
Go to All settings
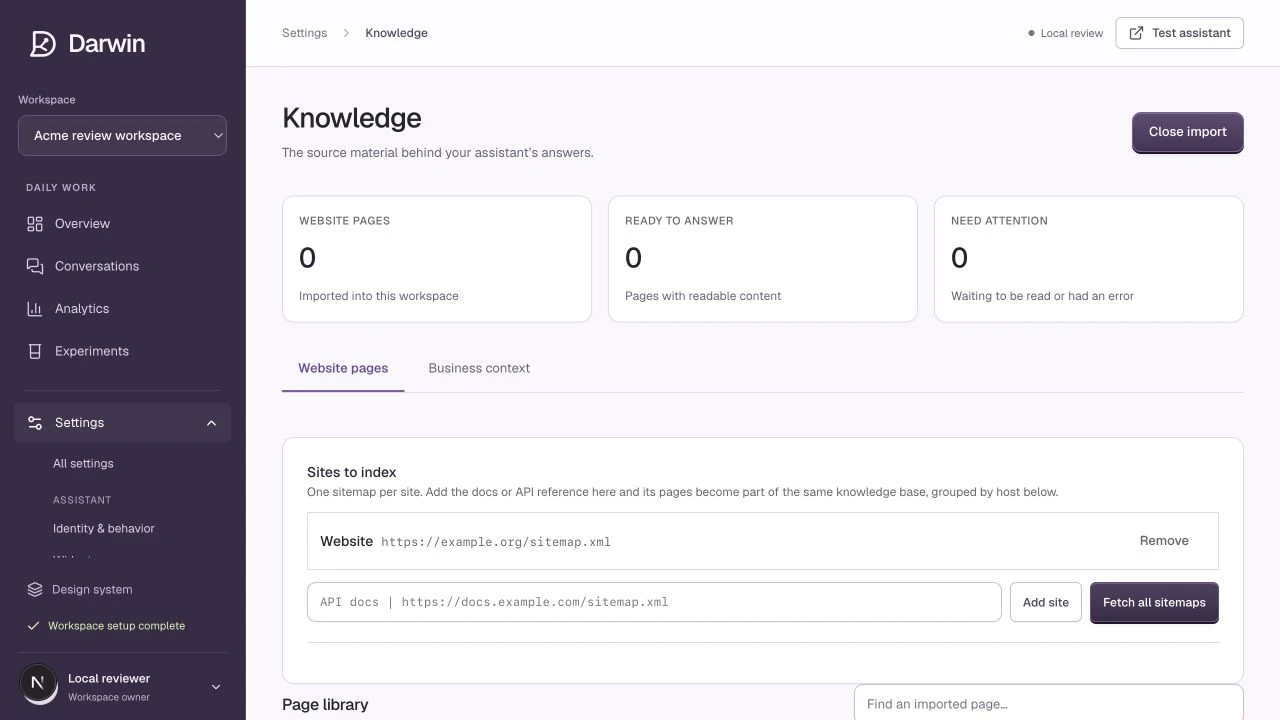pyautogui.click(x=83, y=463)
